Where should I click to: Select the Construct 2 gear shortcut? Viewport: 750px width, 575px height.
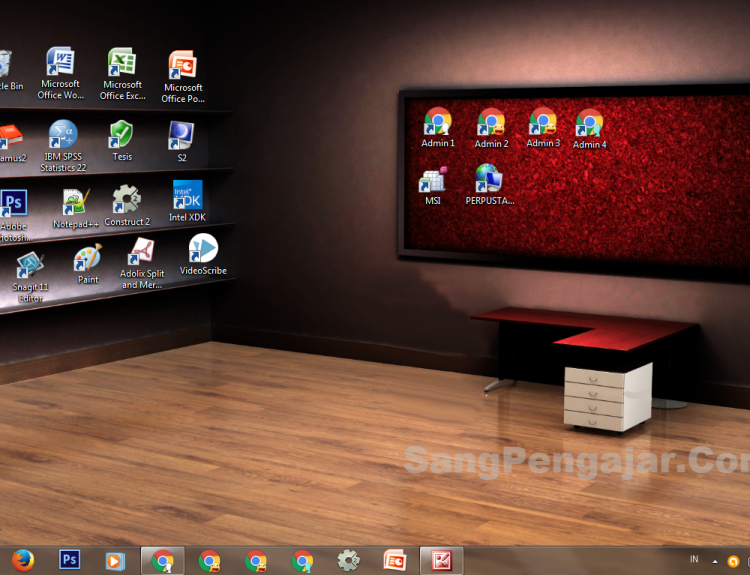coord(127,205)
